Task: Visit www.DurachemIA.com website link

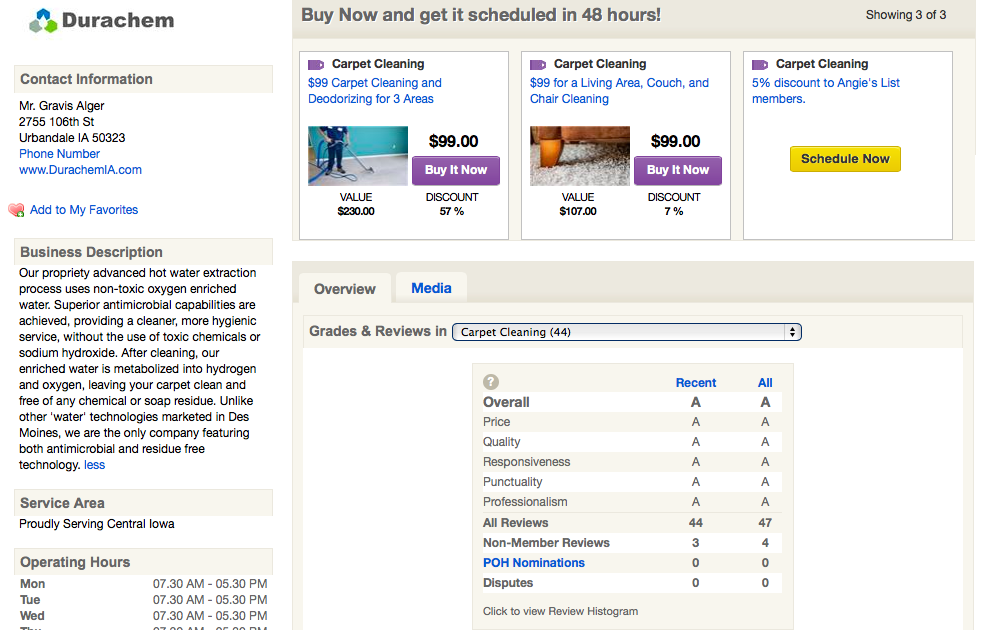Action: 80,170
